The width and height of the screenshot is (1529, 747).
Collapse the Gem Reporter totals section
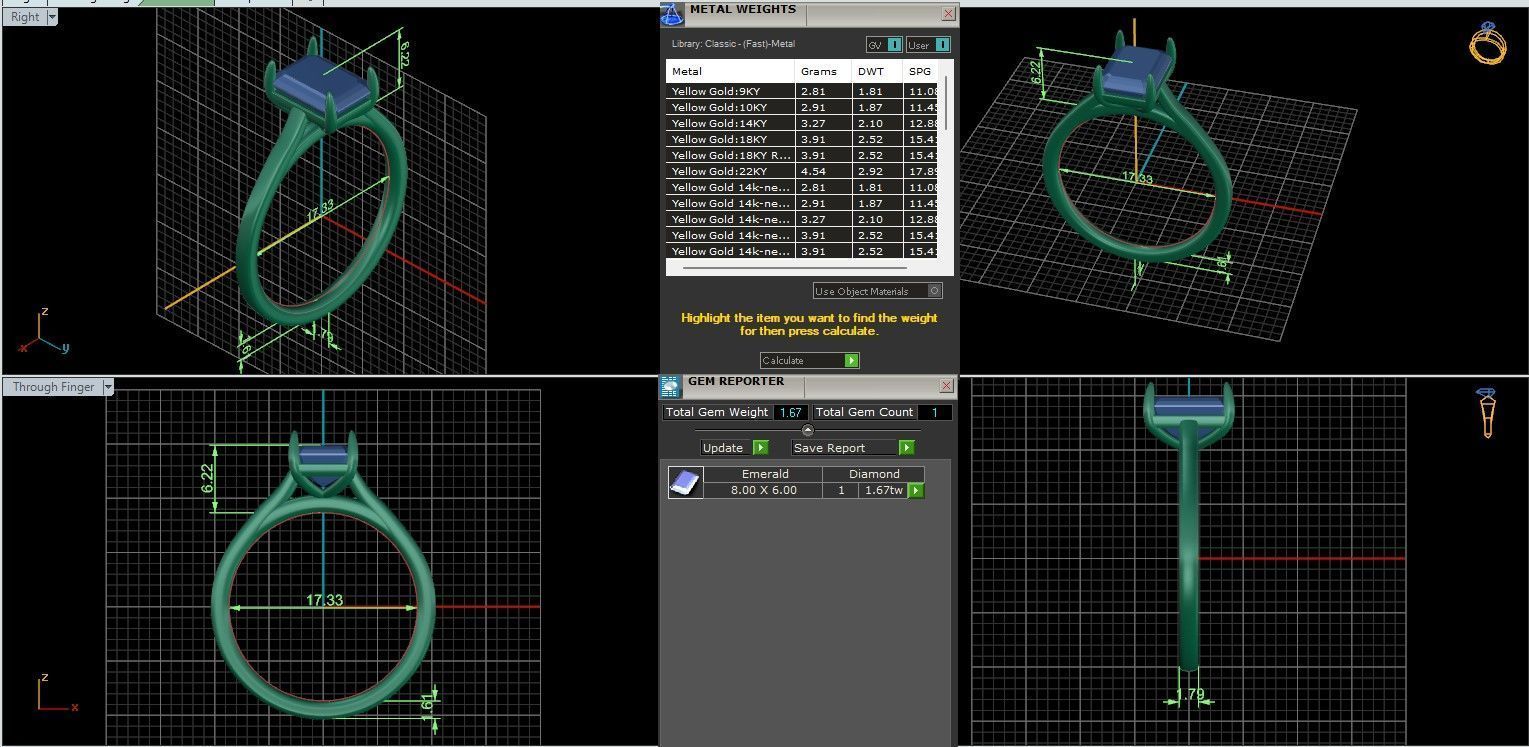click(808, 430)
